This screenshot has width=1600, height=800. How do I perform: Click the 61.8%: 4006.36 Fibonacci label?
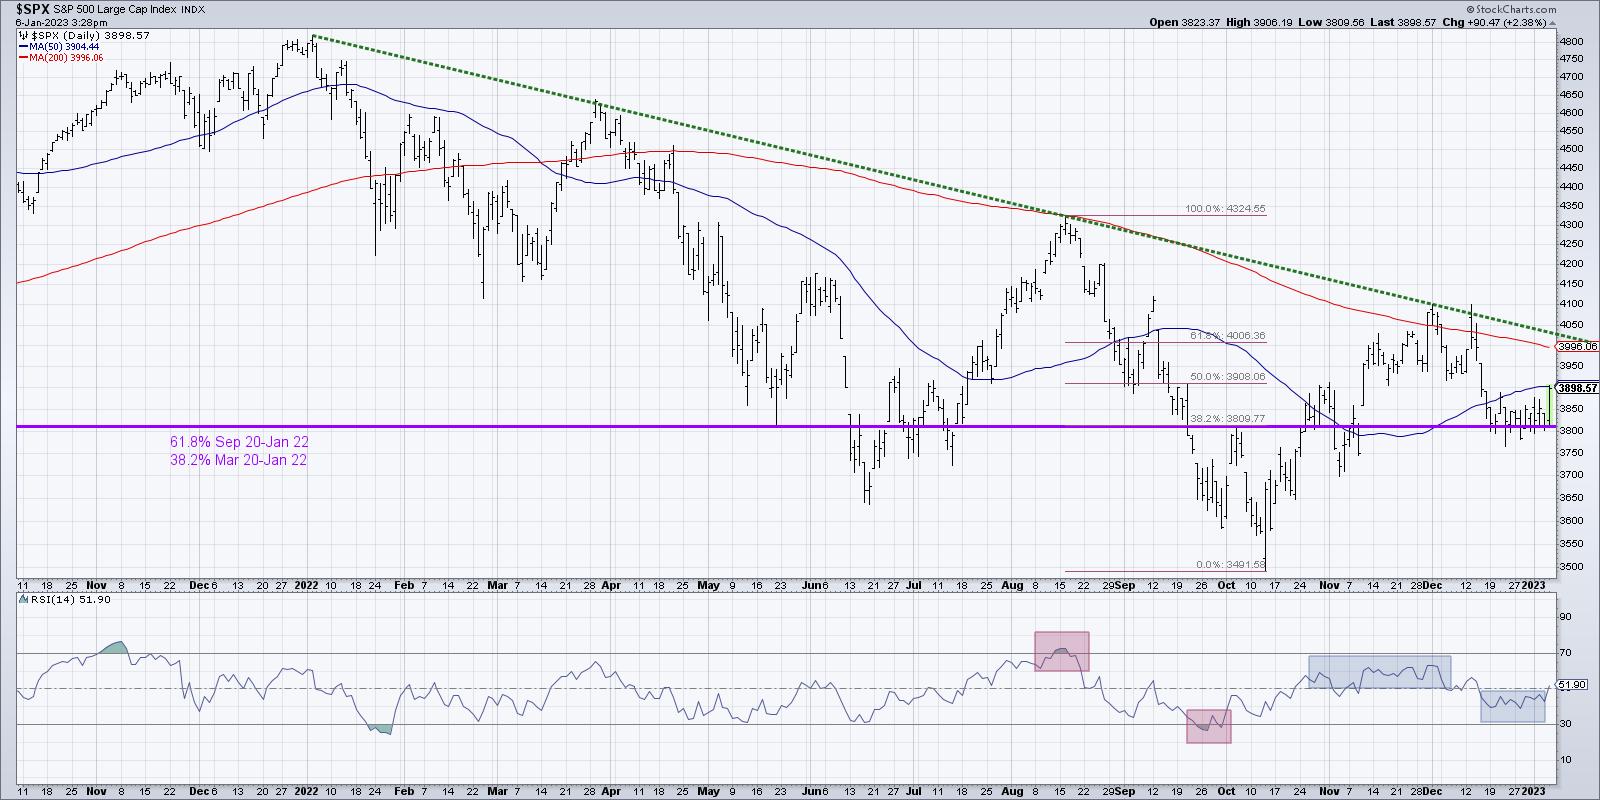coord(1225,336)
